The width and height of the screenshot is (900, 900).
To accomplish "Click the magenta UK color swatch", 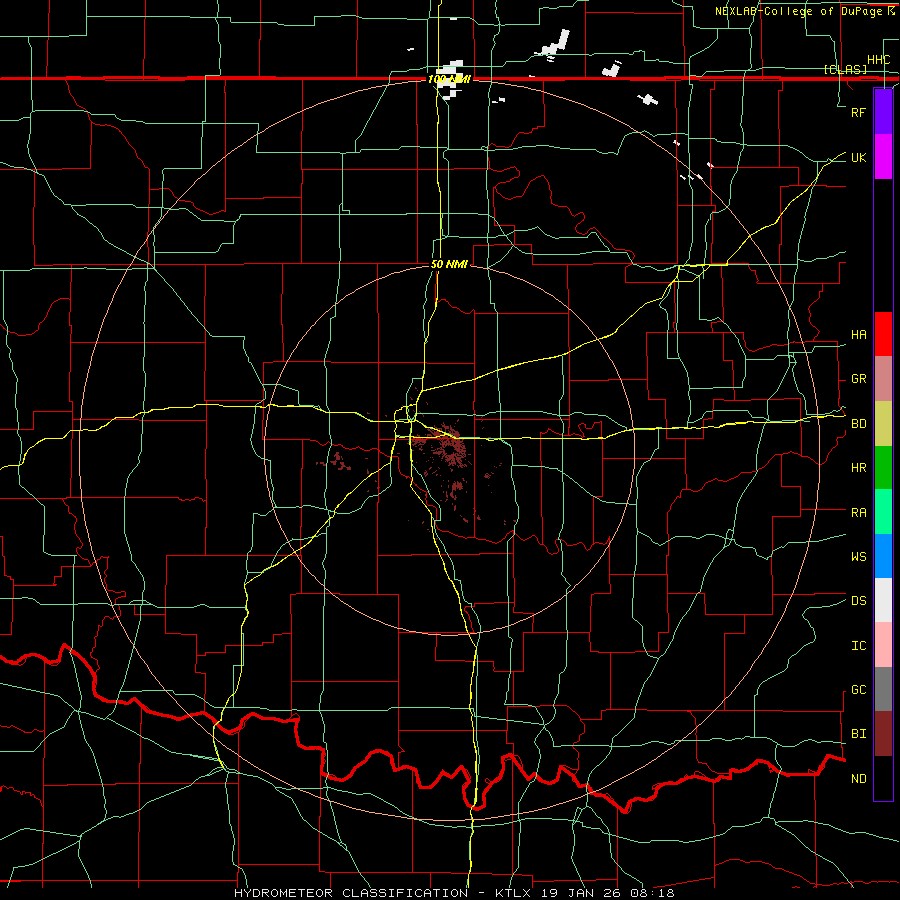I will [883, 157].
